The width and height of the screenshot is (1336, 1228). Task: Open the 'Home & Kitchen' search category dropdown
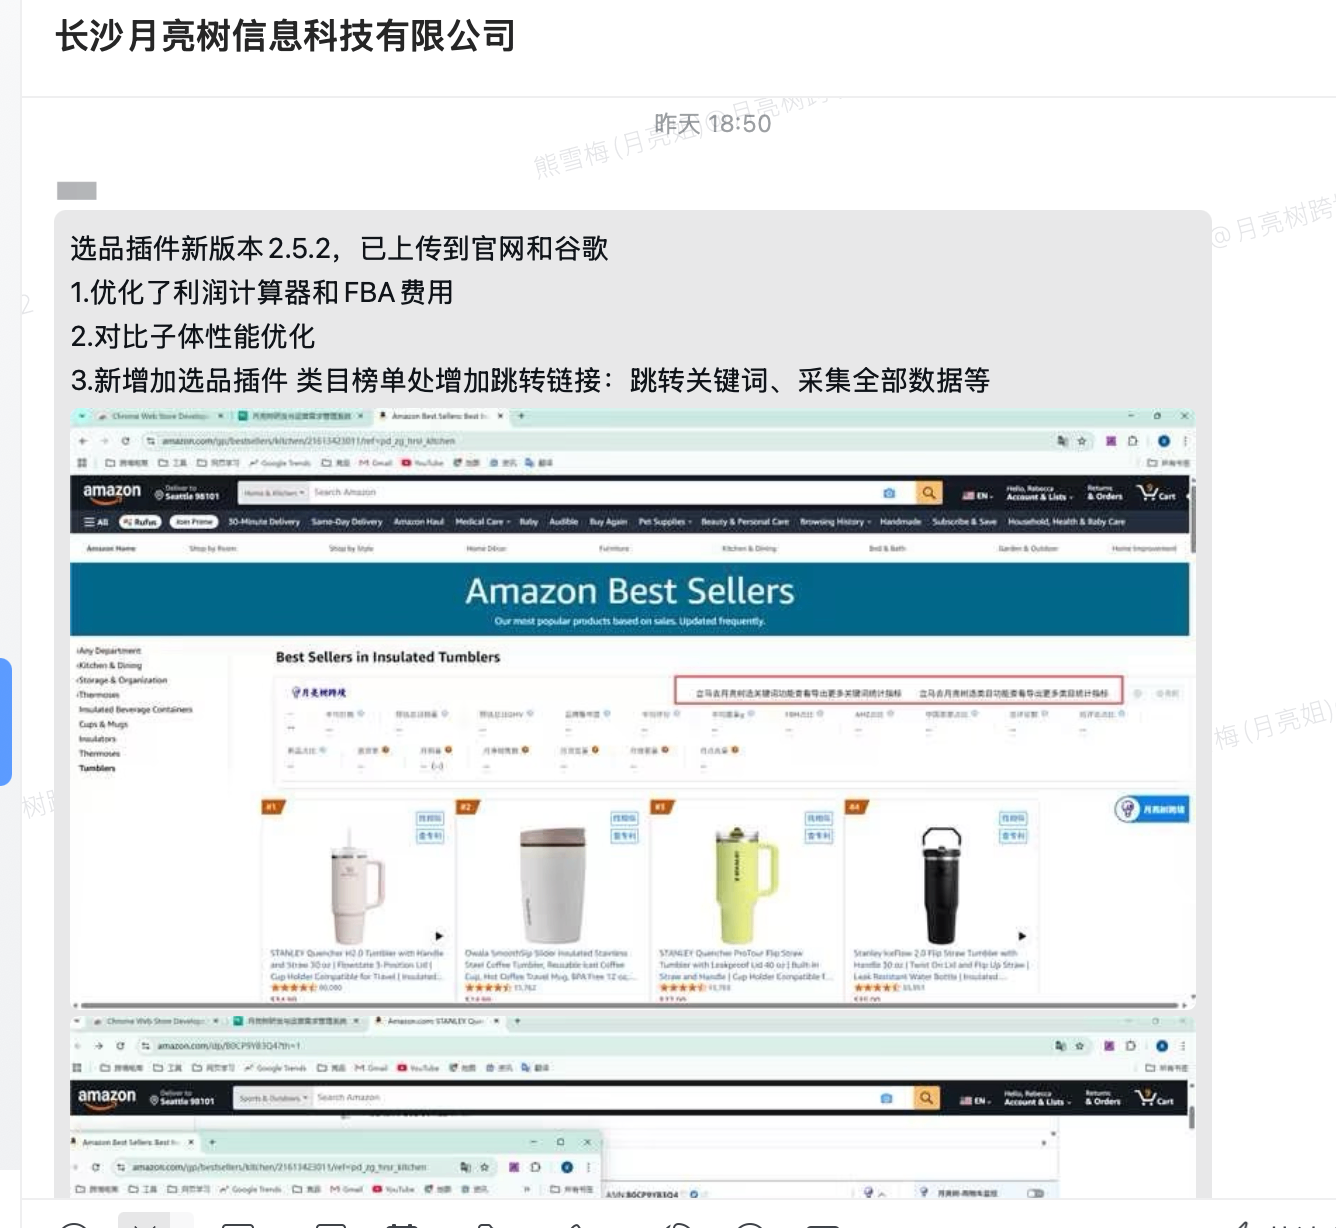pos(274,493)
